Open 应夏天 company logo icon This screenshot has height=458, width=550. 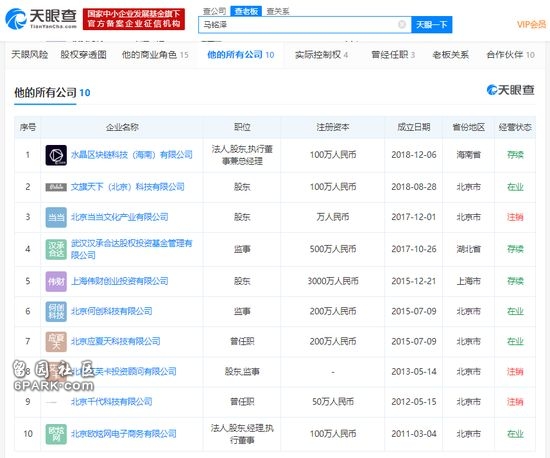click(56, 342)
